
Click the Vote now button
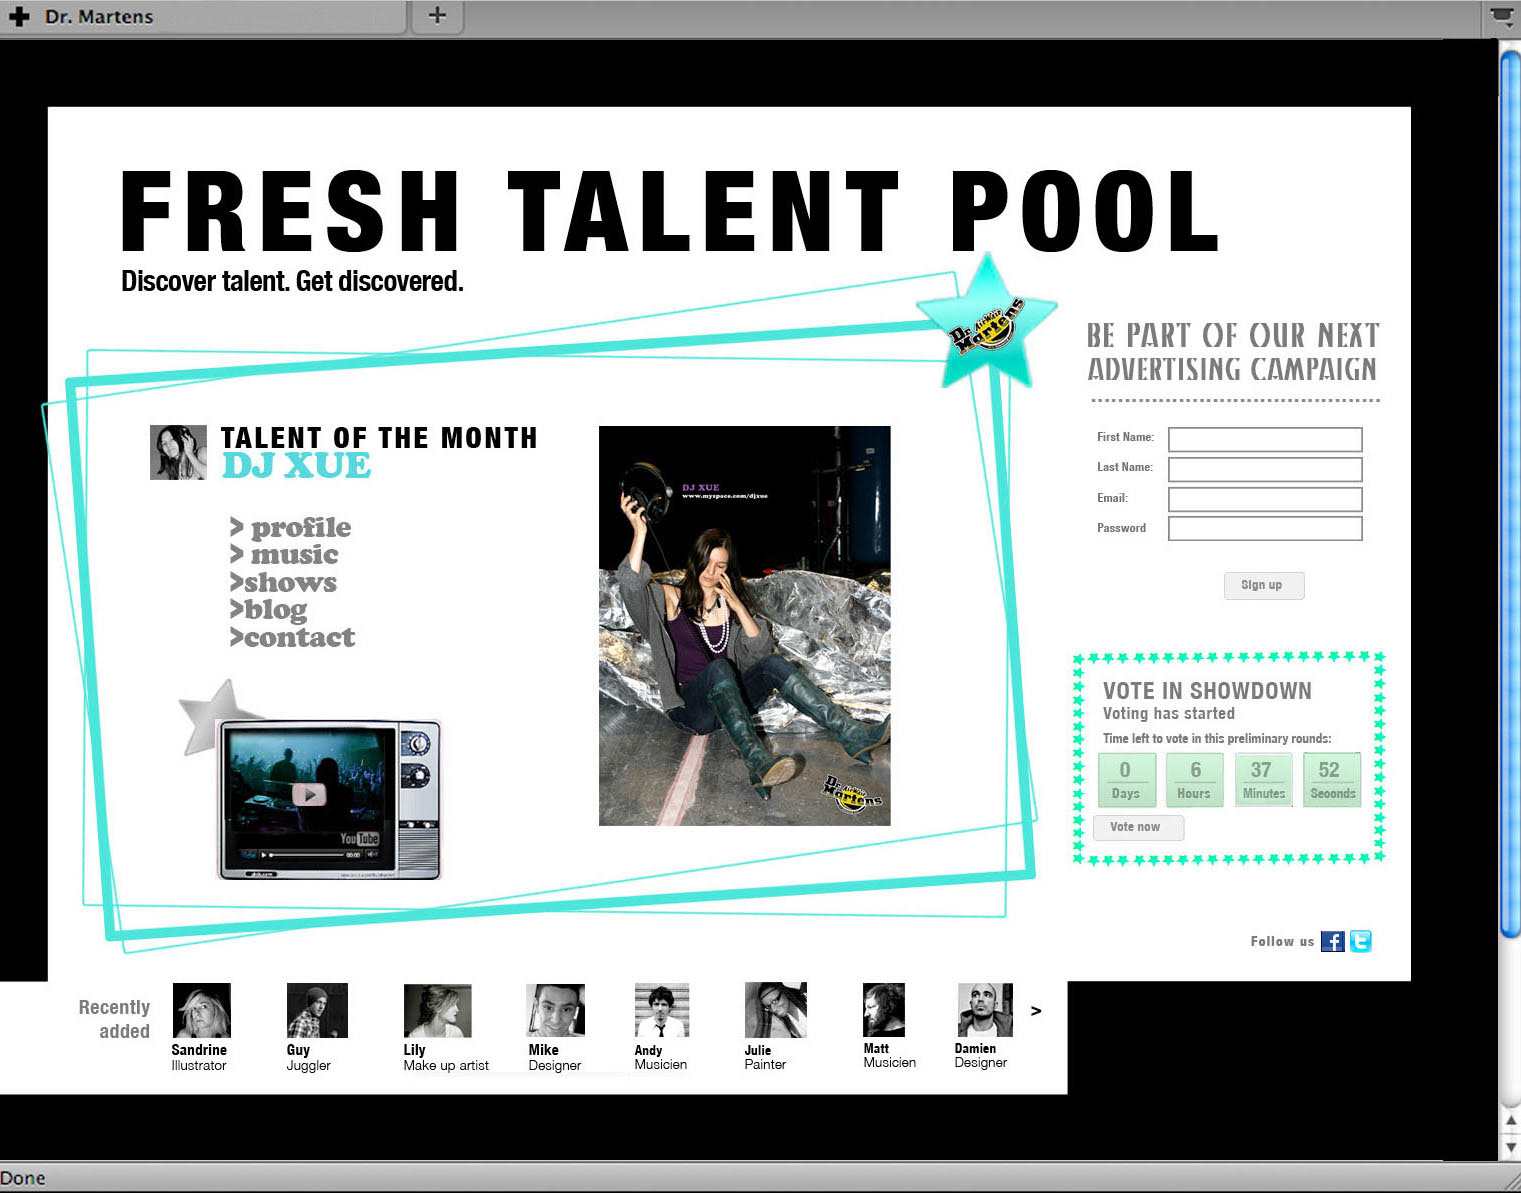[1138, 827]
